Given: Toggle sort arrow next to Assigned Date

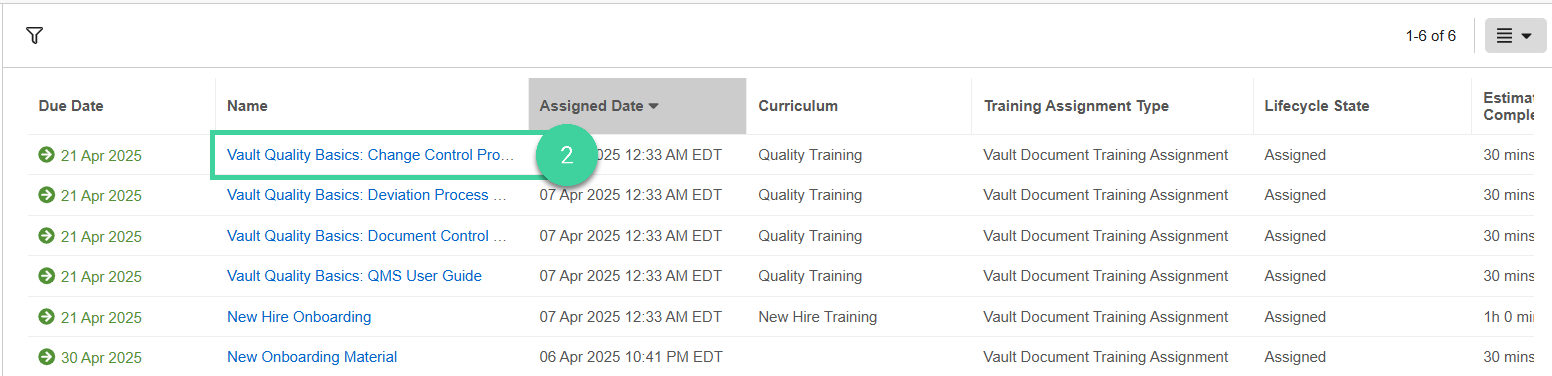Looking at the screenshot, I should click(654, 106).
